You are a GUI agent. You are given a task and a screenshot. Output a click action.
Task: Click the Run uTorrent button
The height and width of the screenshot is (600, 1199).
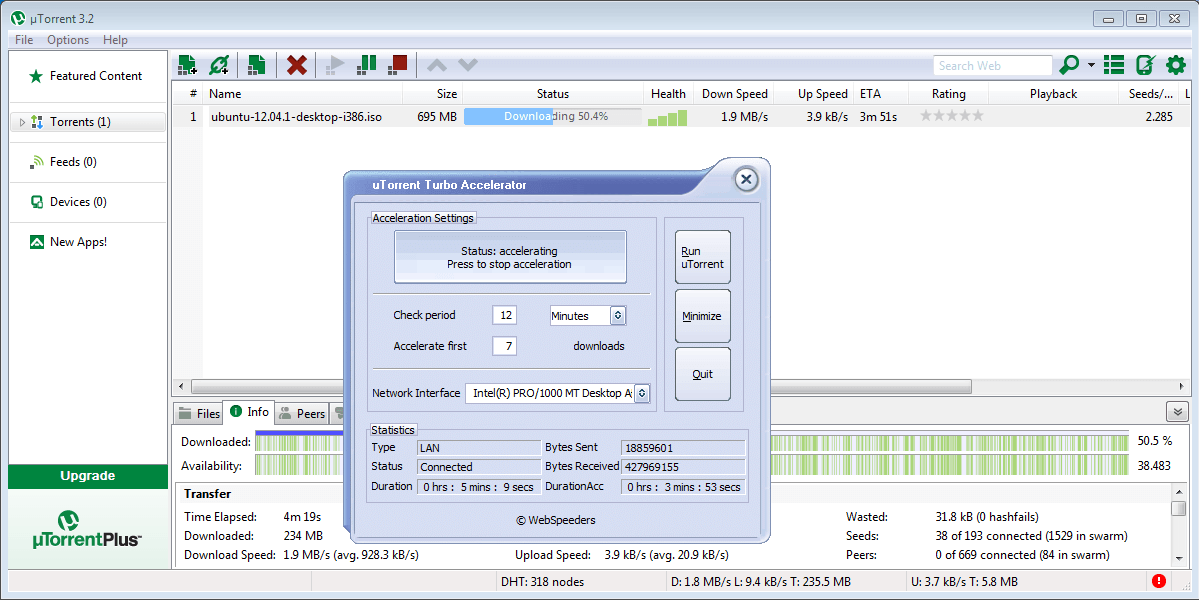coord(703,258)
